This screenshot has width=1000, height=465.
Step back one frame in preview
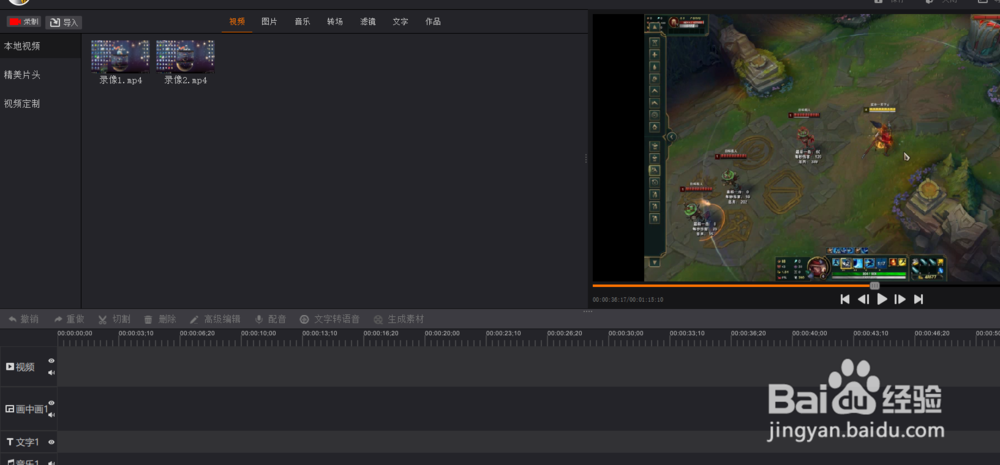(863, 299)
